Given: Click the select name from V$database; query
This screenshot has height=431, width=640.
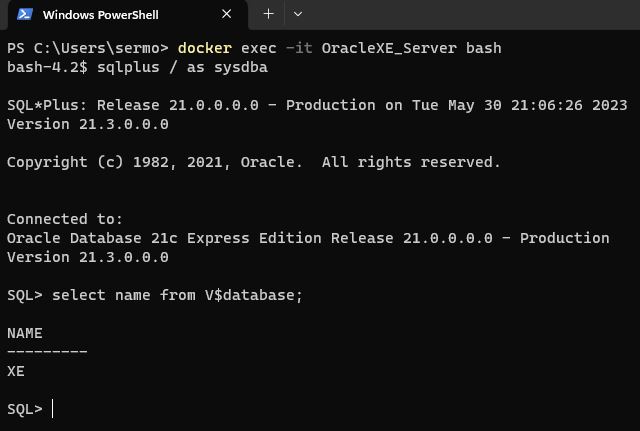Looking at the screenshot, I should click(177, 295).
